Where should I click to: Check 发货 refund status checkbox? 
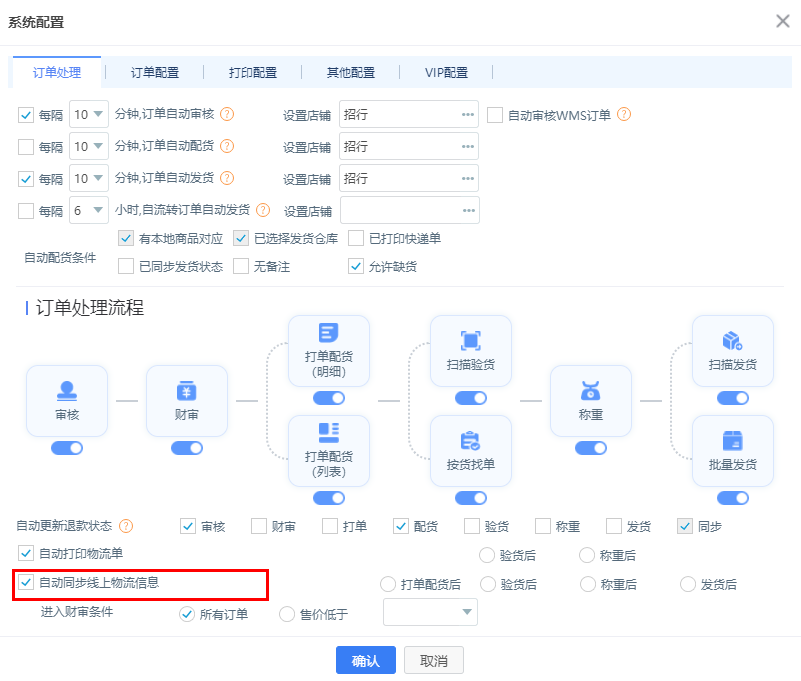click(614, 526)
